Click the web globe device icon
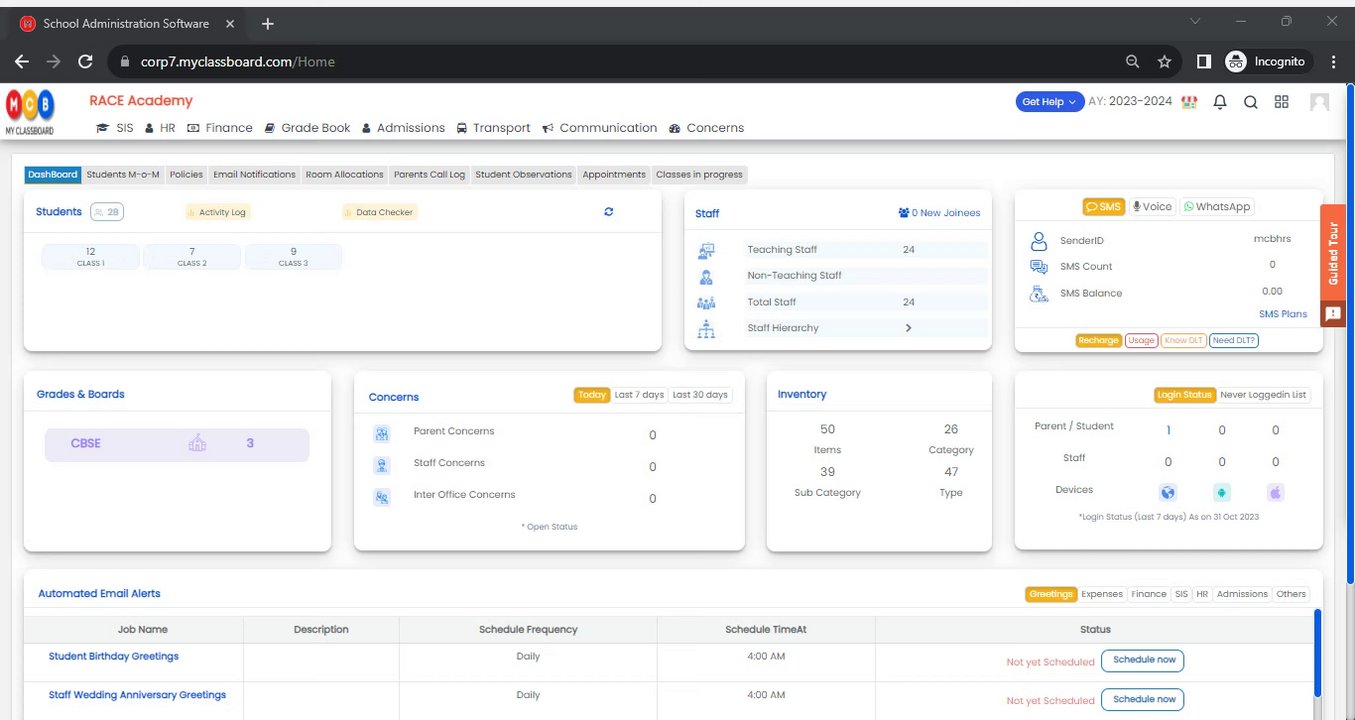This screenshot has width=1355, height=720. pyautogui.click(x=1168, y=492)
